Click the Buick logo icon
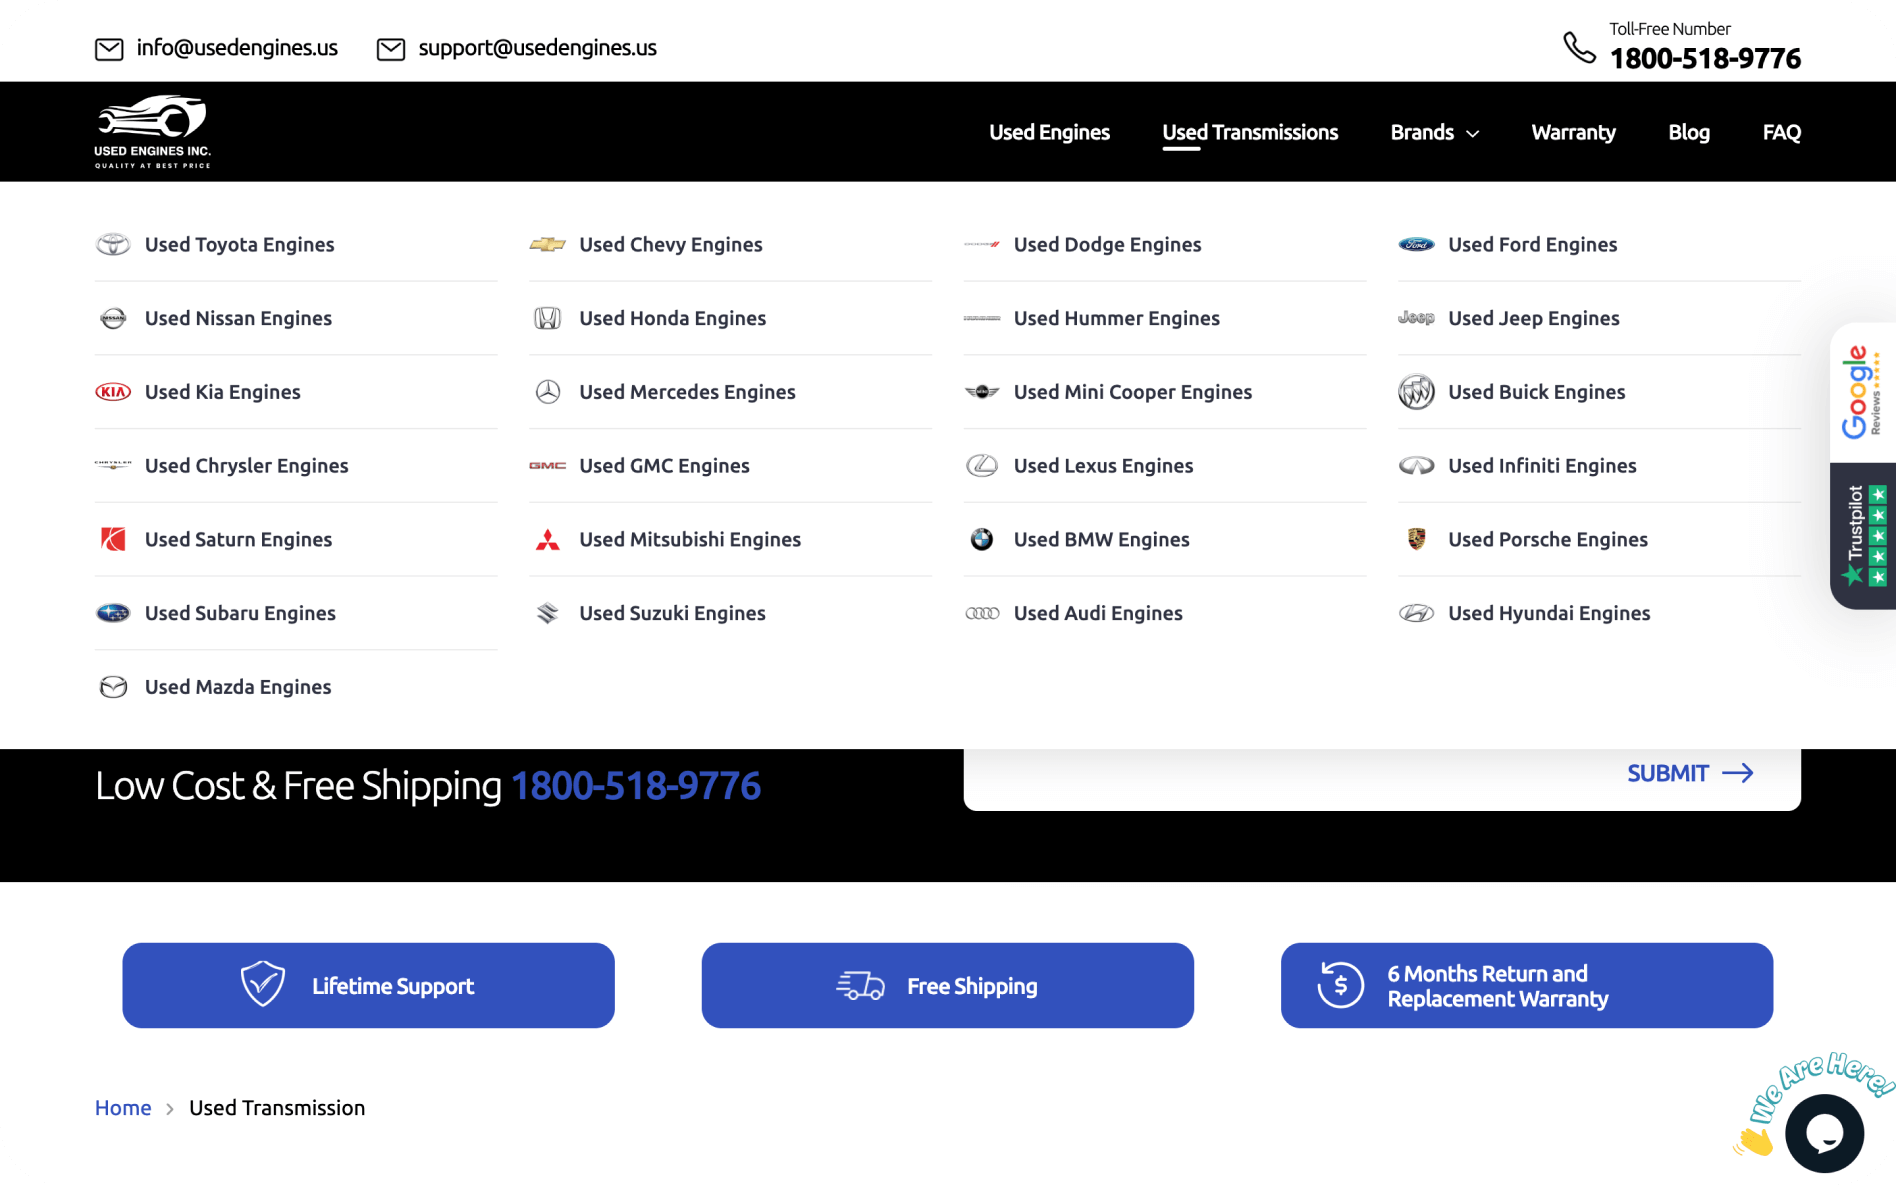Image resolution: width=1896 pixels, height=1185 pixels. pyautogui.click(x=1416, y=392)
